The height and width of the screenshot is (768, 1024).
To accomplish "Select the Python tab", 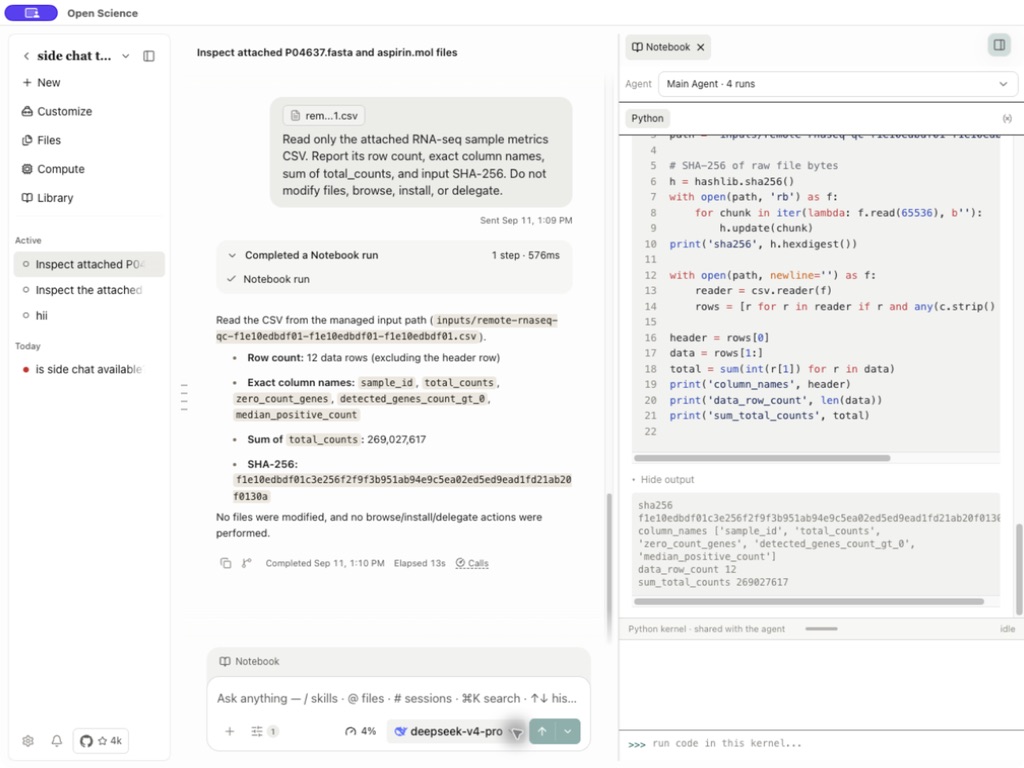I will (647, 119).
